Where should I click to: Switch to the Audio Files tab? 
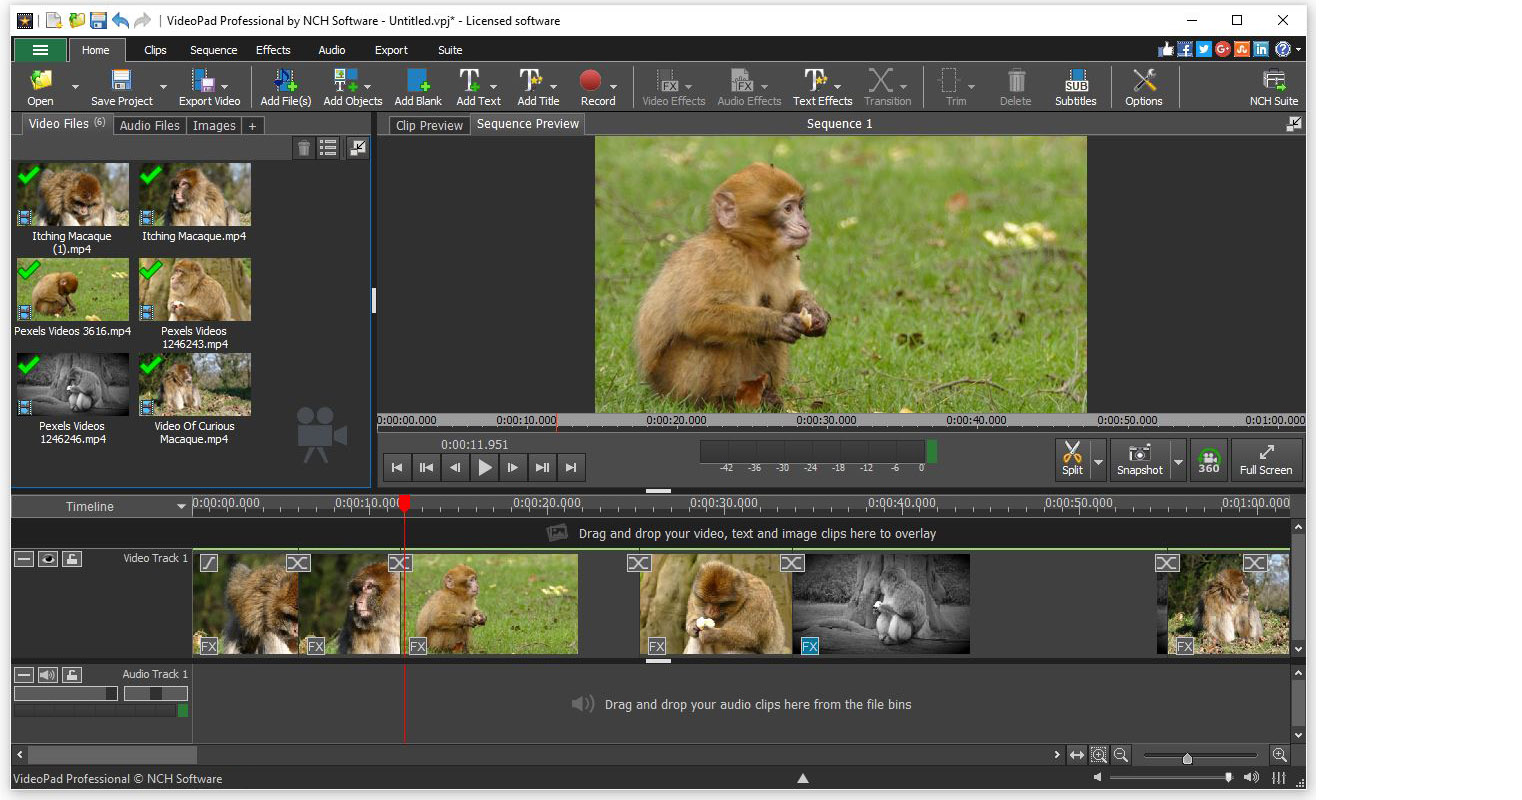click(x=149, y=125)
